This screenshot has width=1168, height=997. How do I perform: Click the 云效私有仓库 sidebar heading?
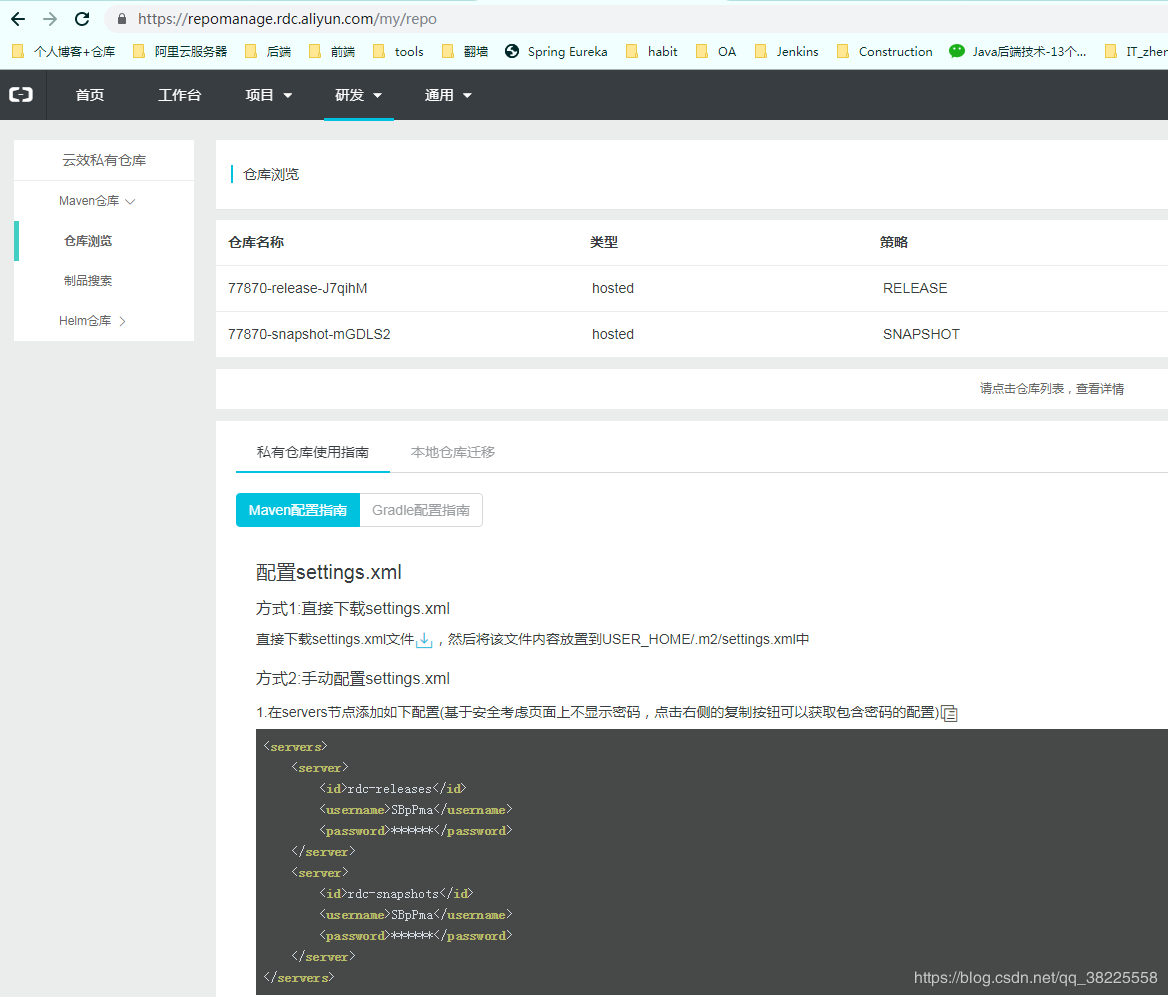[x=104, y=160]
